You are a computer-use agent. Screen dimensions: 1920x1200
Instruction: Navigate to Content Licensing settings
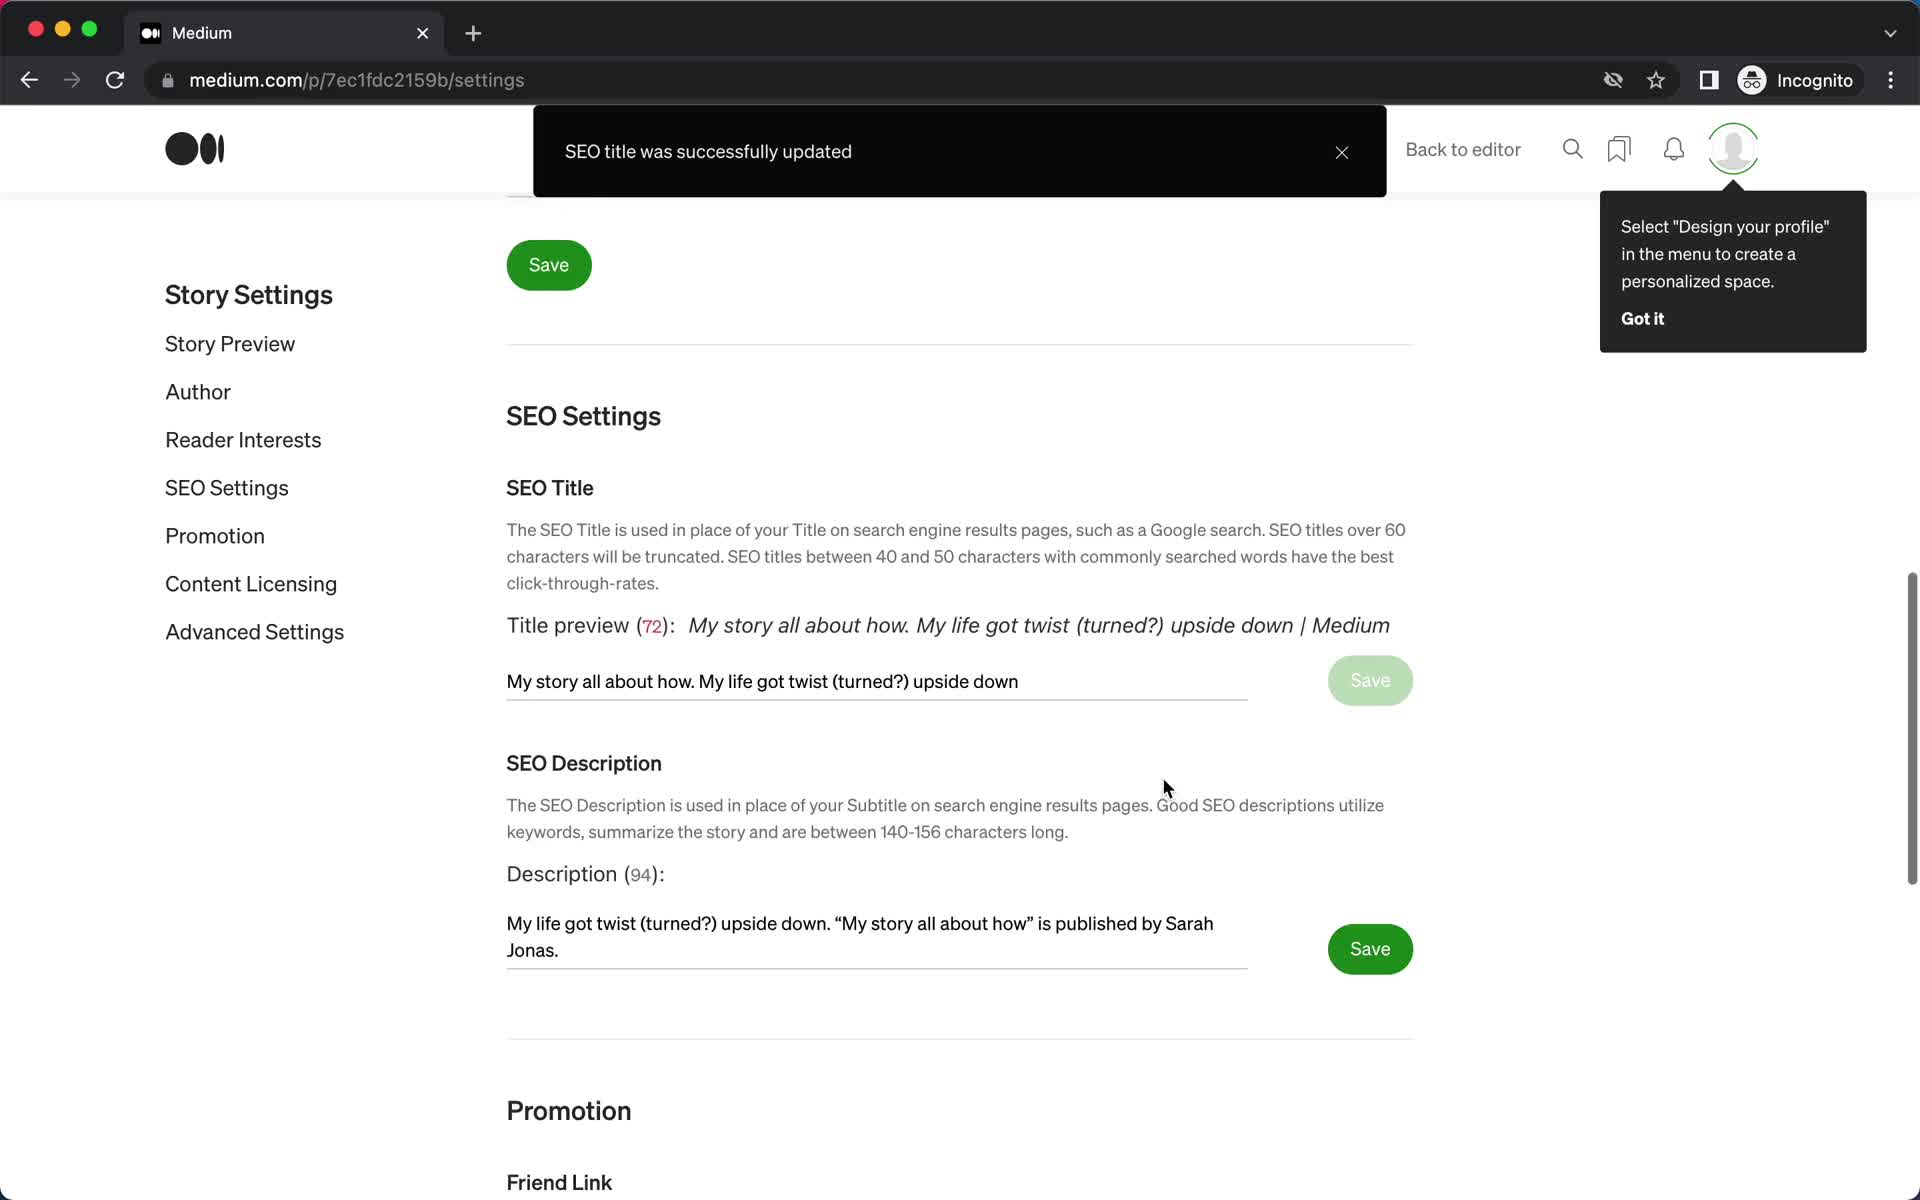(250, 583)
